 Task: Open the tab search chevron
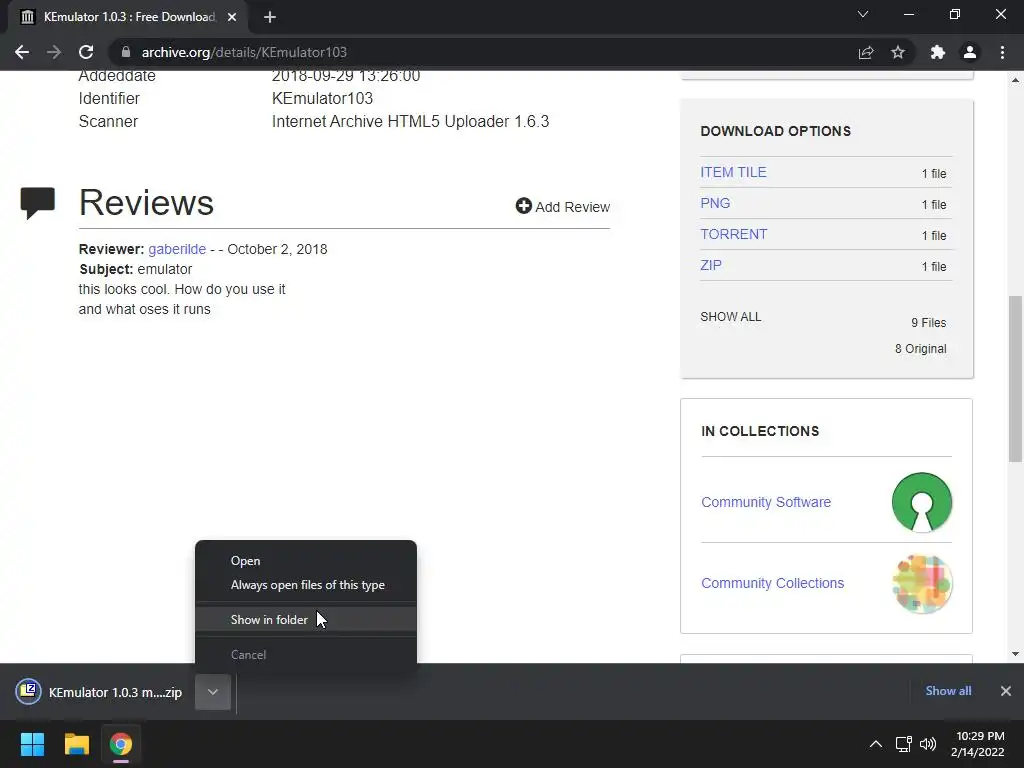click(863, 14)
